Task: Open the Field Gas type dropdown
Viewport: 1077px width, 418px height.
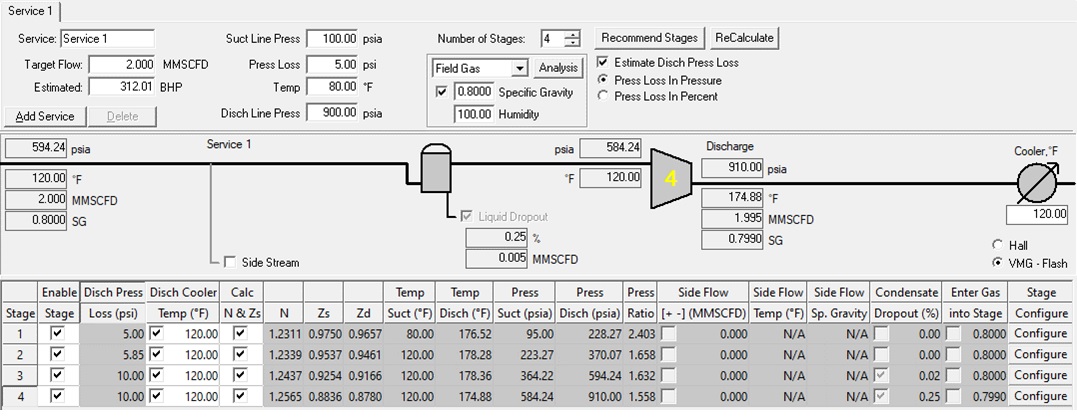Action: tap(518, 68)
